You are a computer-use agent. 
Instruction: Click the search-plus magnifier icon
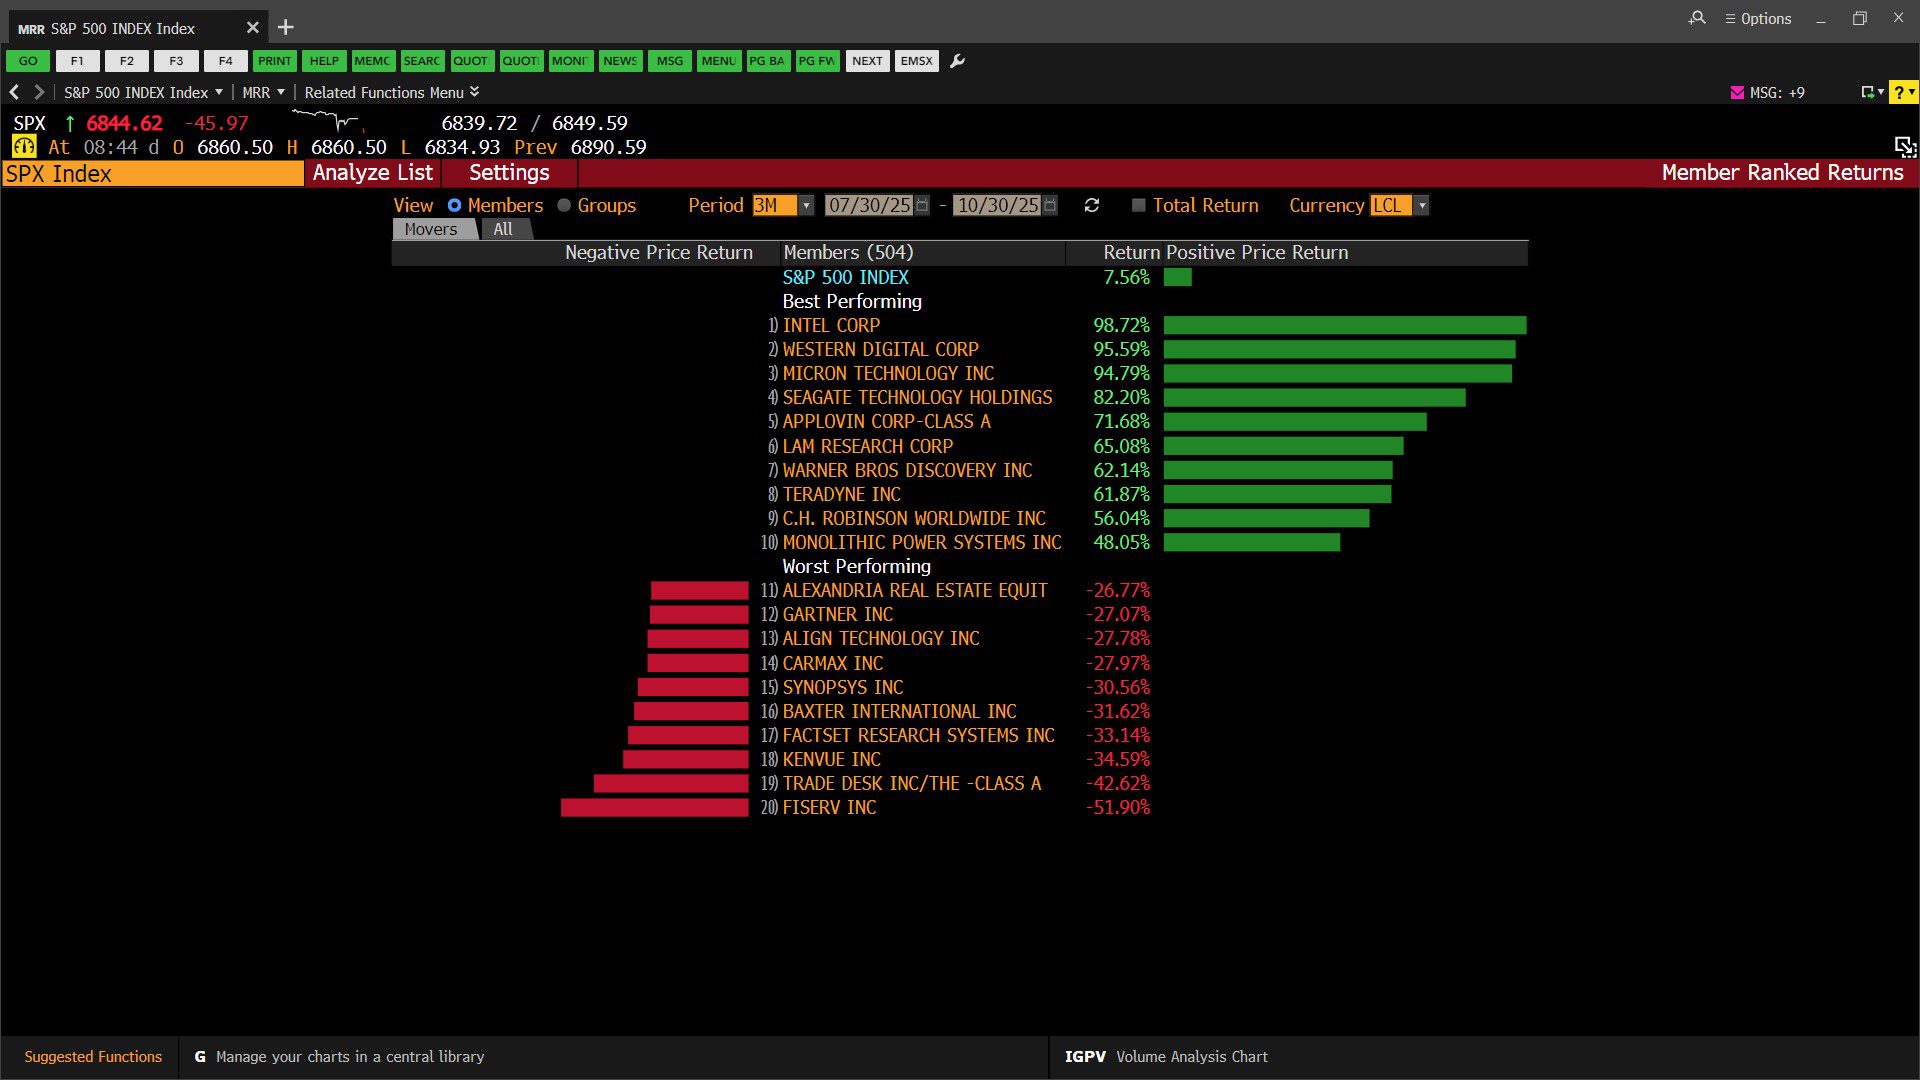coord(1697,18)
